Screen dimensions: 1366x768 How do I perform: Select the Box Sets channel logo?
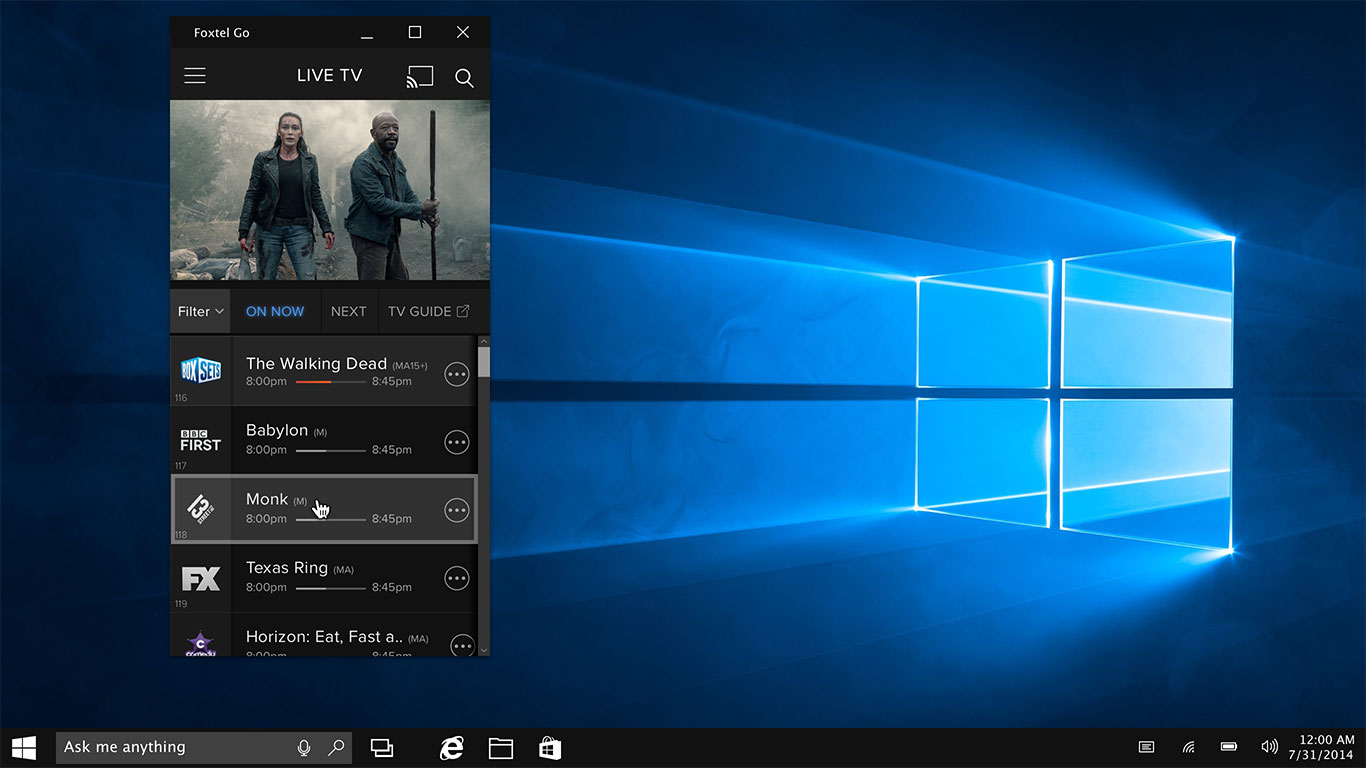pyautogui.click(x=201, y=371)
